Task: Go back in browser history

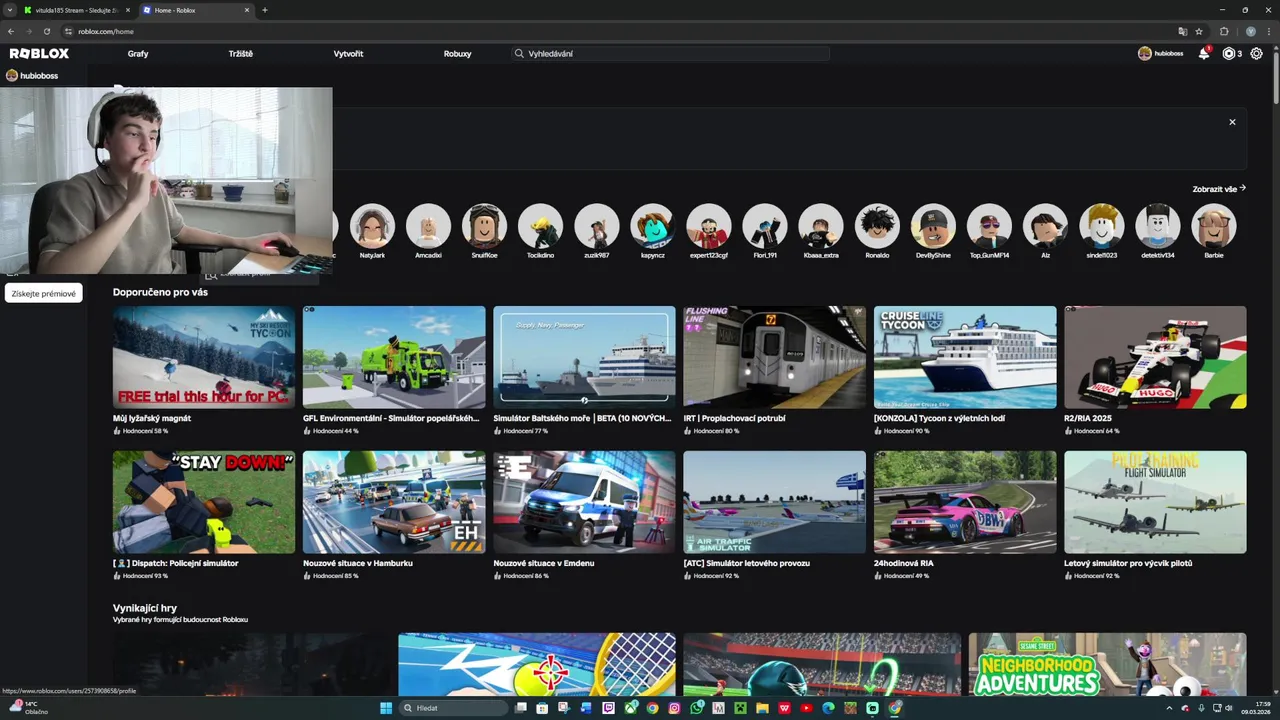Action: coord(11,31)
